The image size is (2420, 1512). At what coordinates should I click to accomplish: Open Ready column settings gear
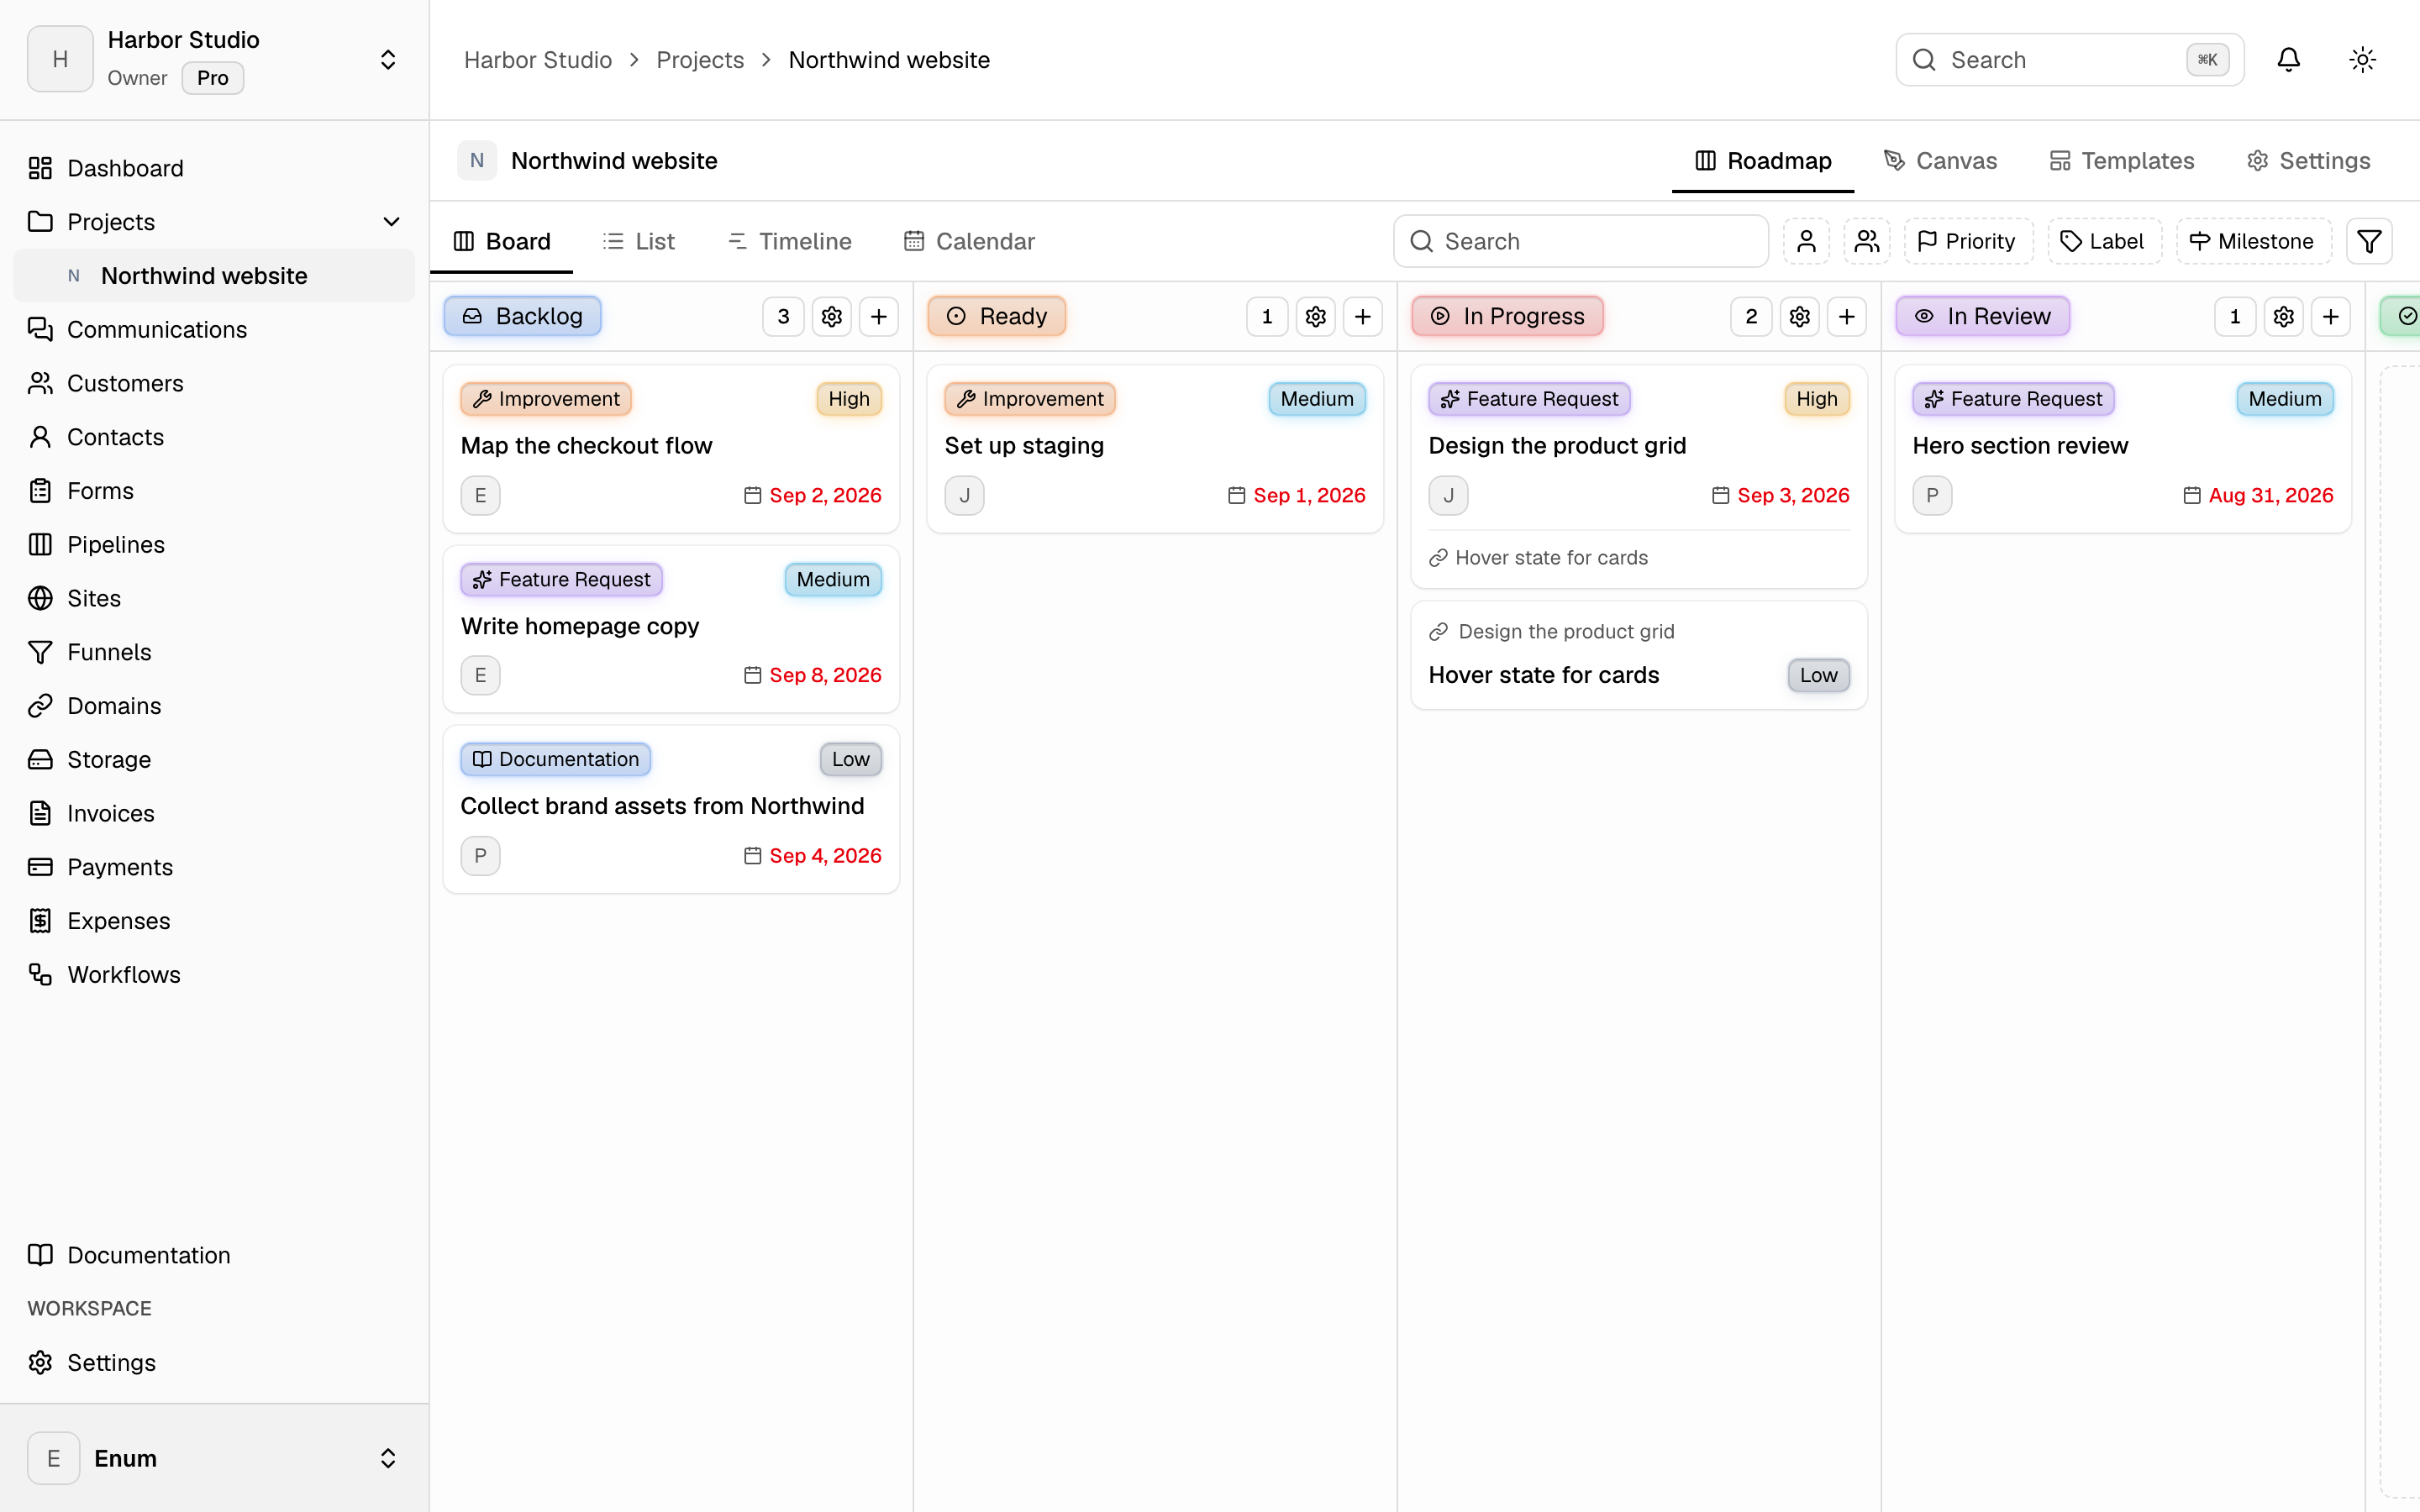click(x=1315, y=316)
